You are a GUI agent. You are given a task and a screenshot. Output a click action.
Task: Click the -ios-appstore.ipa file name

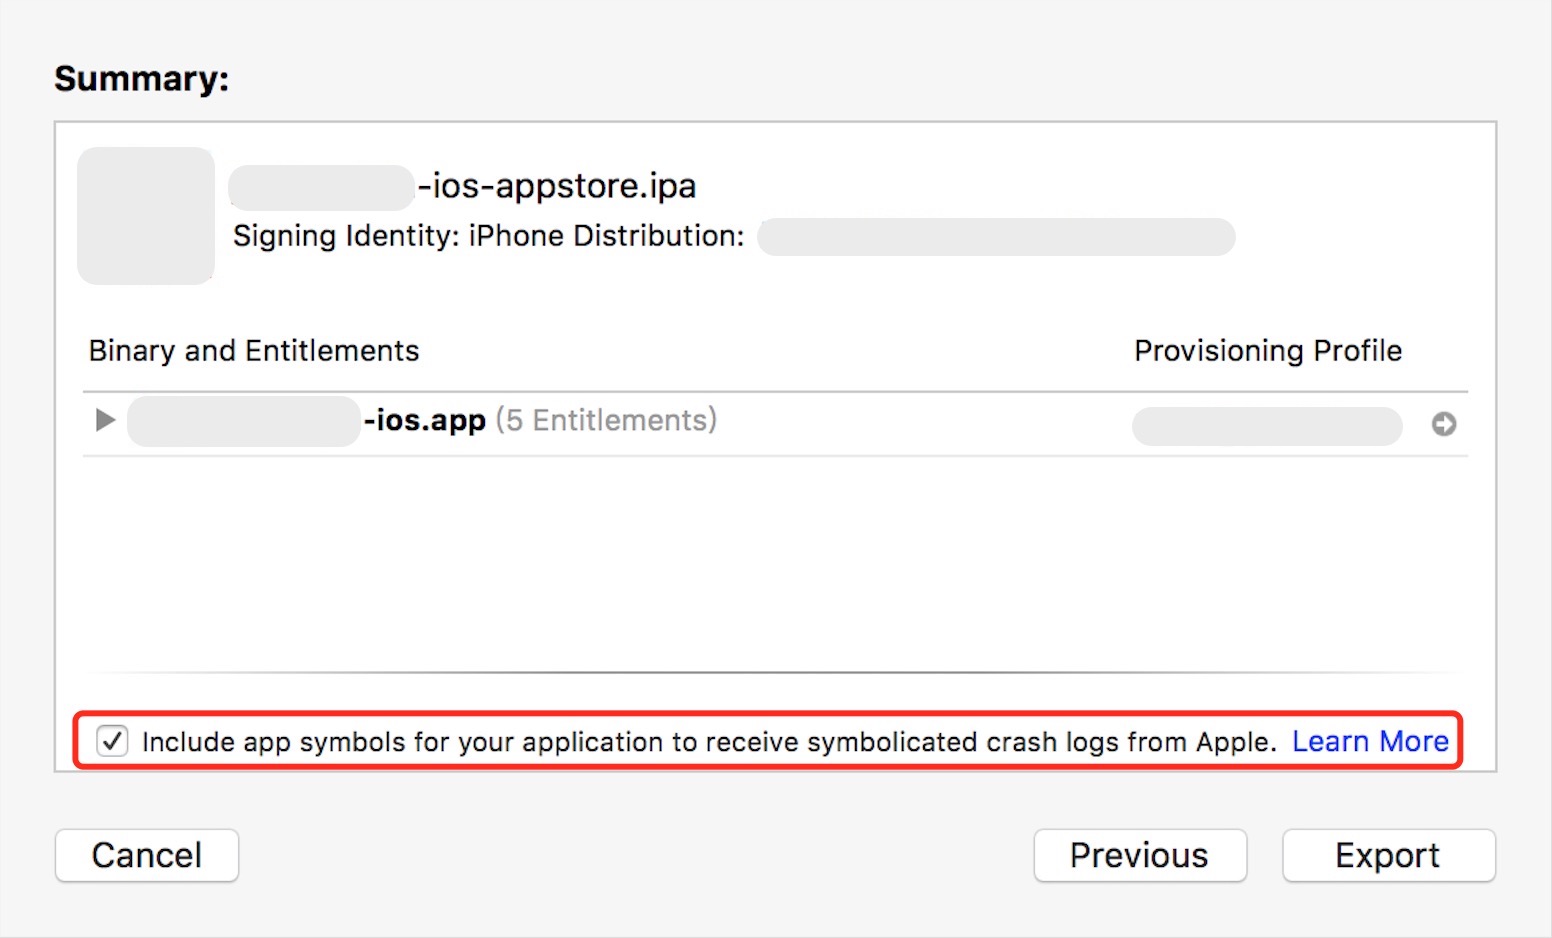pyautogui.click(x=556, y=186)
